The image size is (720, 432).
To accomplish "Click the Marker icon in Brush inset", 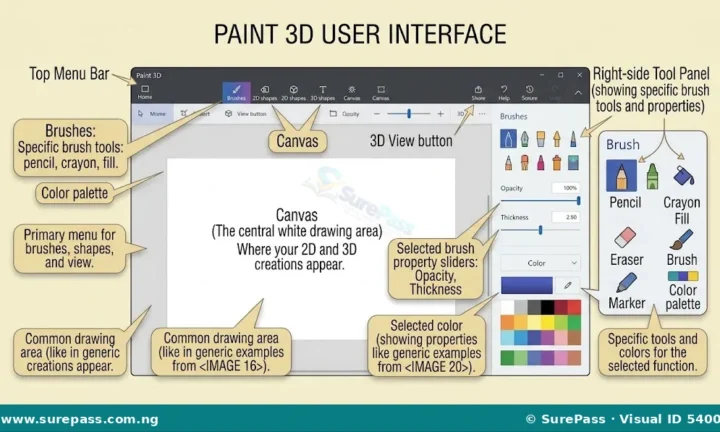I will (x=626, y=282).
